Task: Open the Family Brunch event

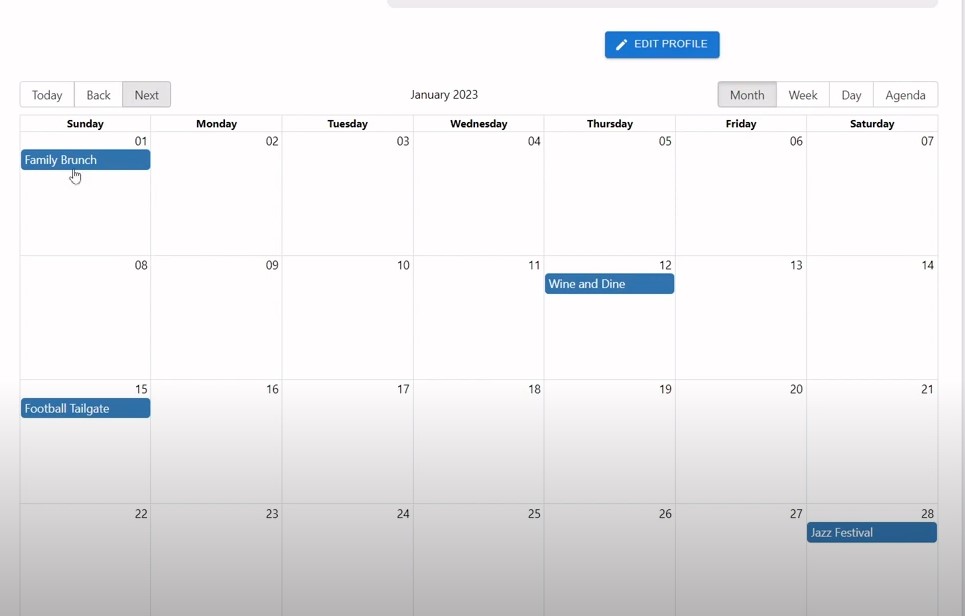Action: coord(85,159)
